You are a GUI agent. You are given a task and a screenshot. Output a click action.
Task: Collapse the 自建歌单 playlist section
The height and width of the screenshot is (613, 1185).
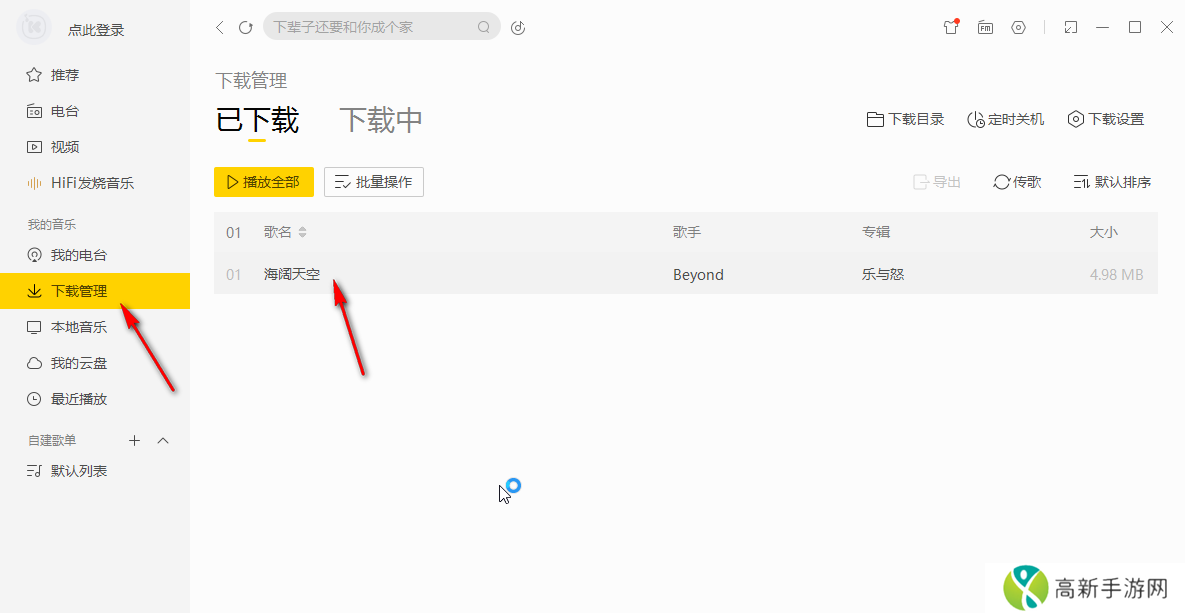click(163, 440)
